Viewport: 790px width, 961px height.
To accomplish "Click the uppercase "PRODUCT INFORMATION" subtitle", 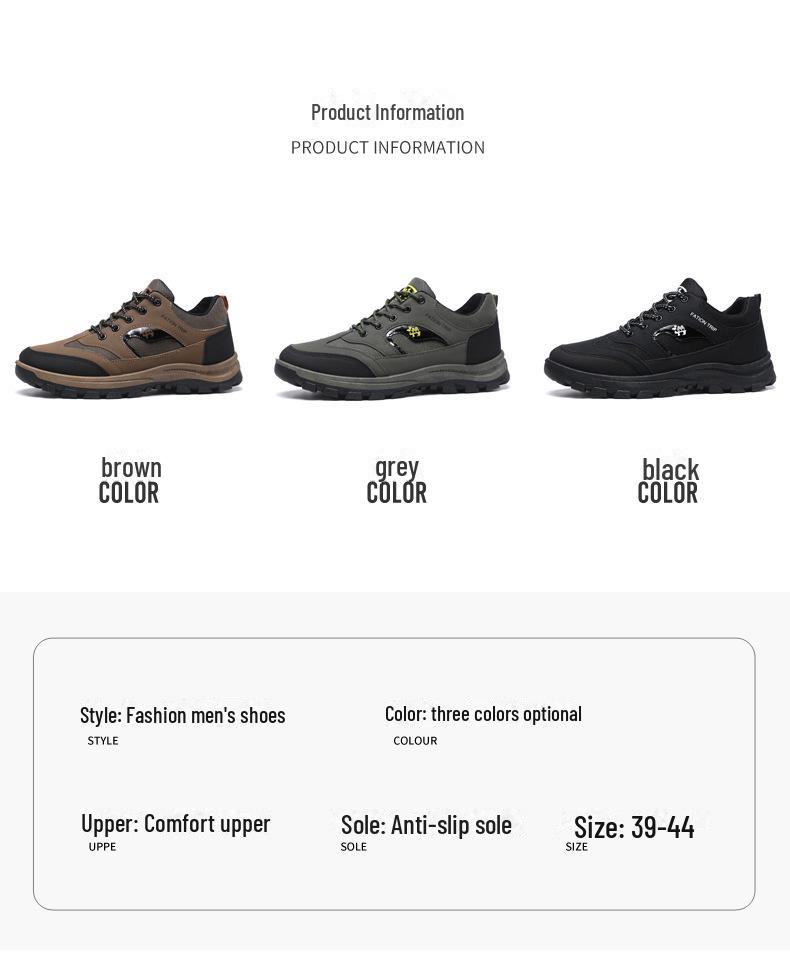I will 387,148.
